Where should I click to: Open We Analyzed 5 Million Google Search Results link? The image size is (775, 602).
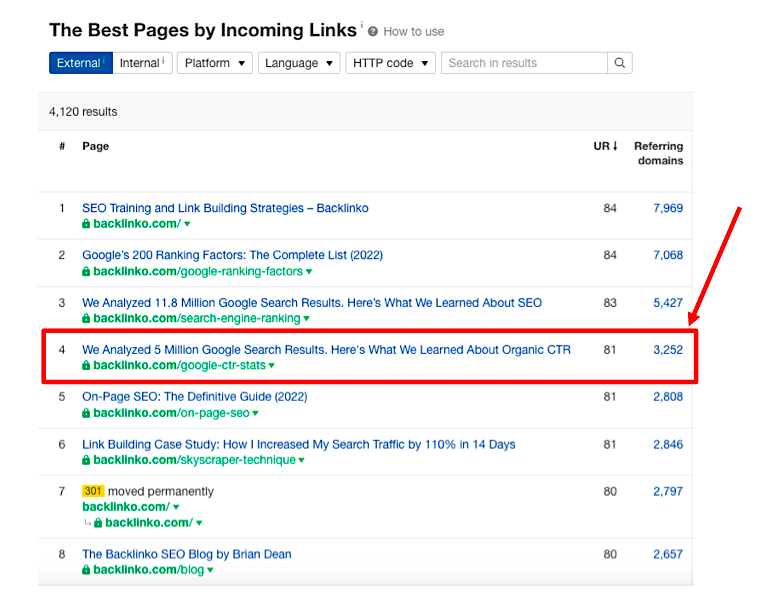[x=326, y=350]
